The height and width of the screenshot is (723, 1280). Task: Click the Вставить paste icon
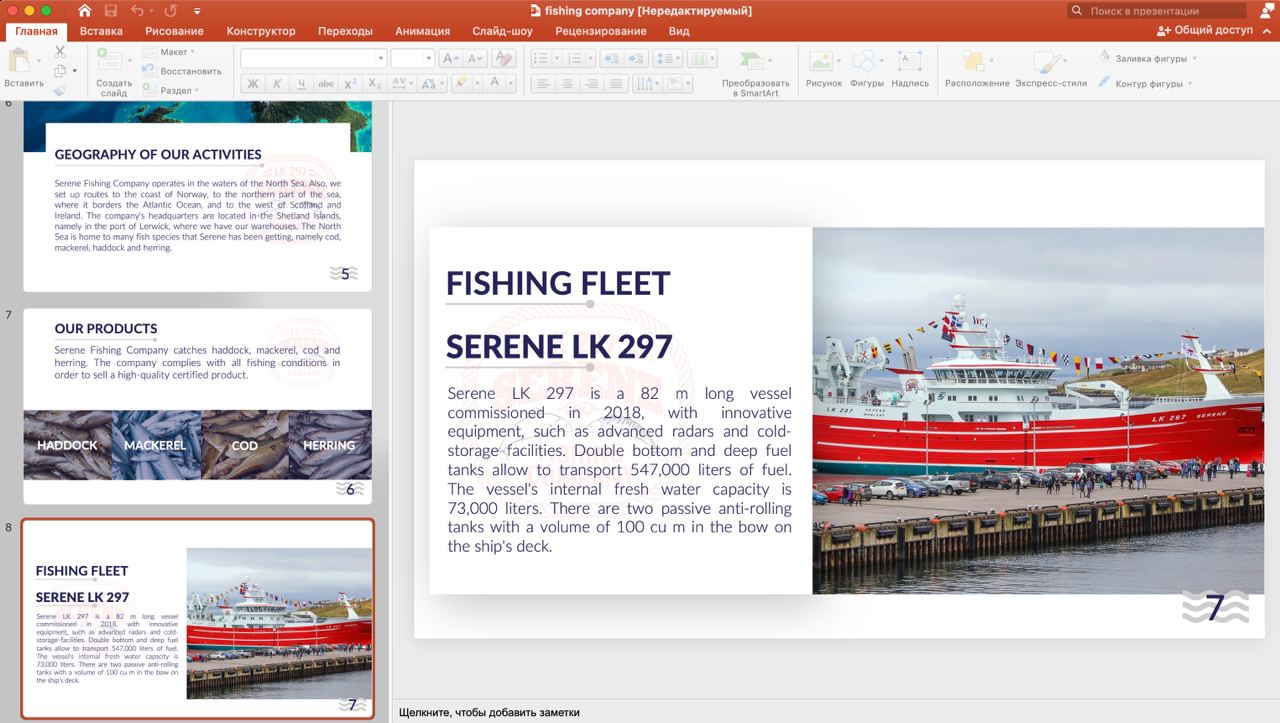[19, 61]
